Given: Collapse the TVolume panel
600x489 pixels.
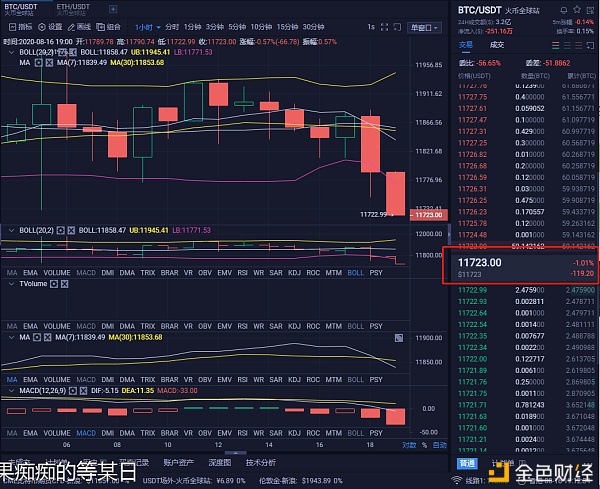Looking at the screenshot, I should [11, 284].
